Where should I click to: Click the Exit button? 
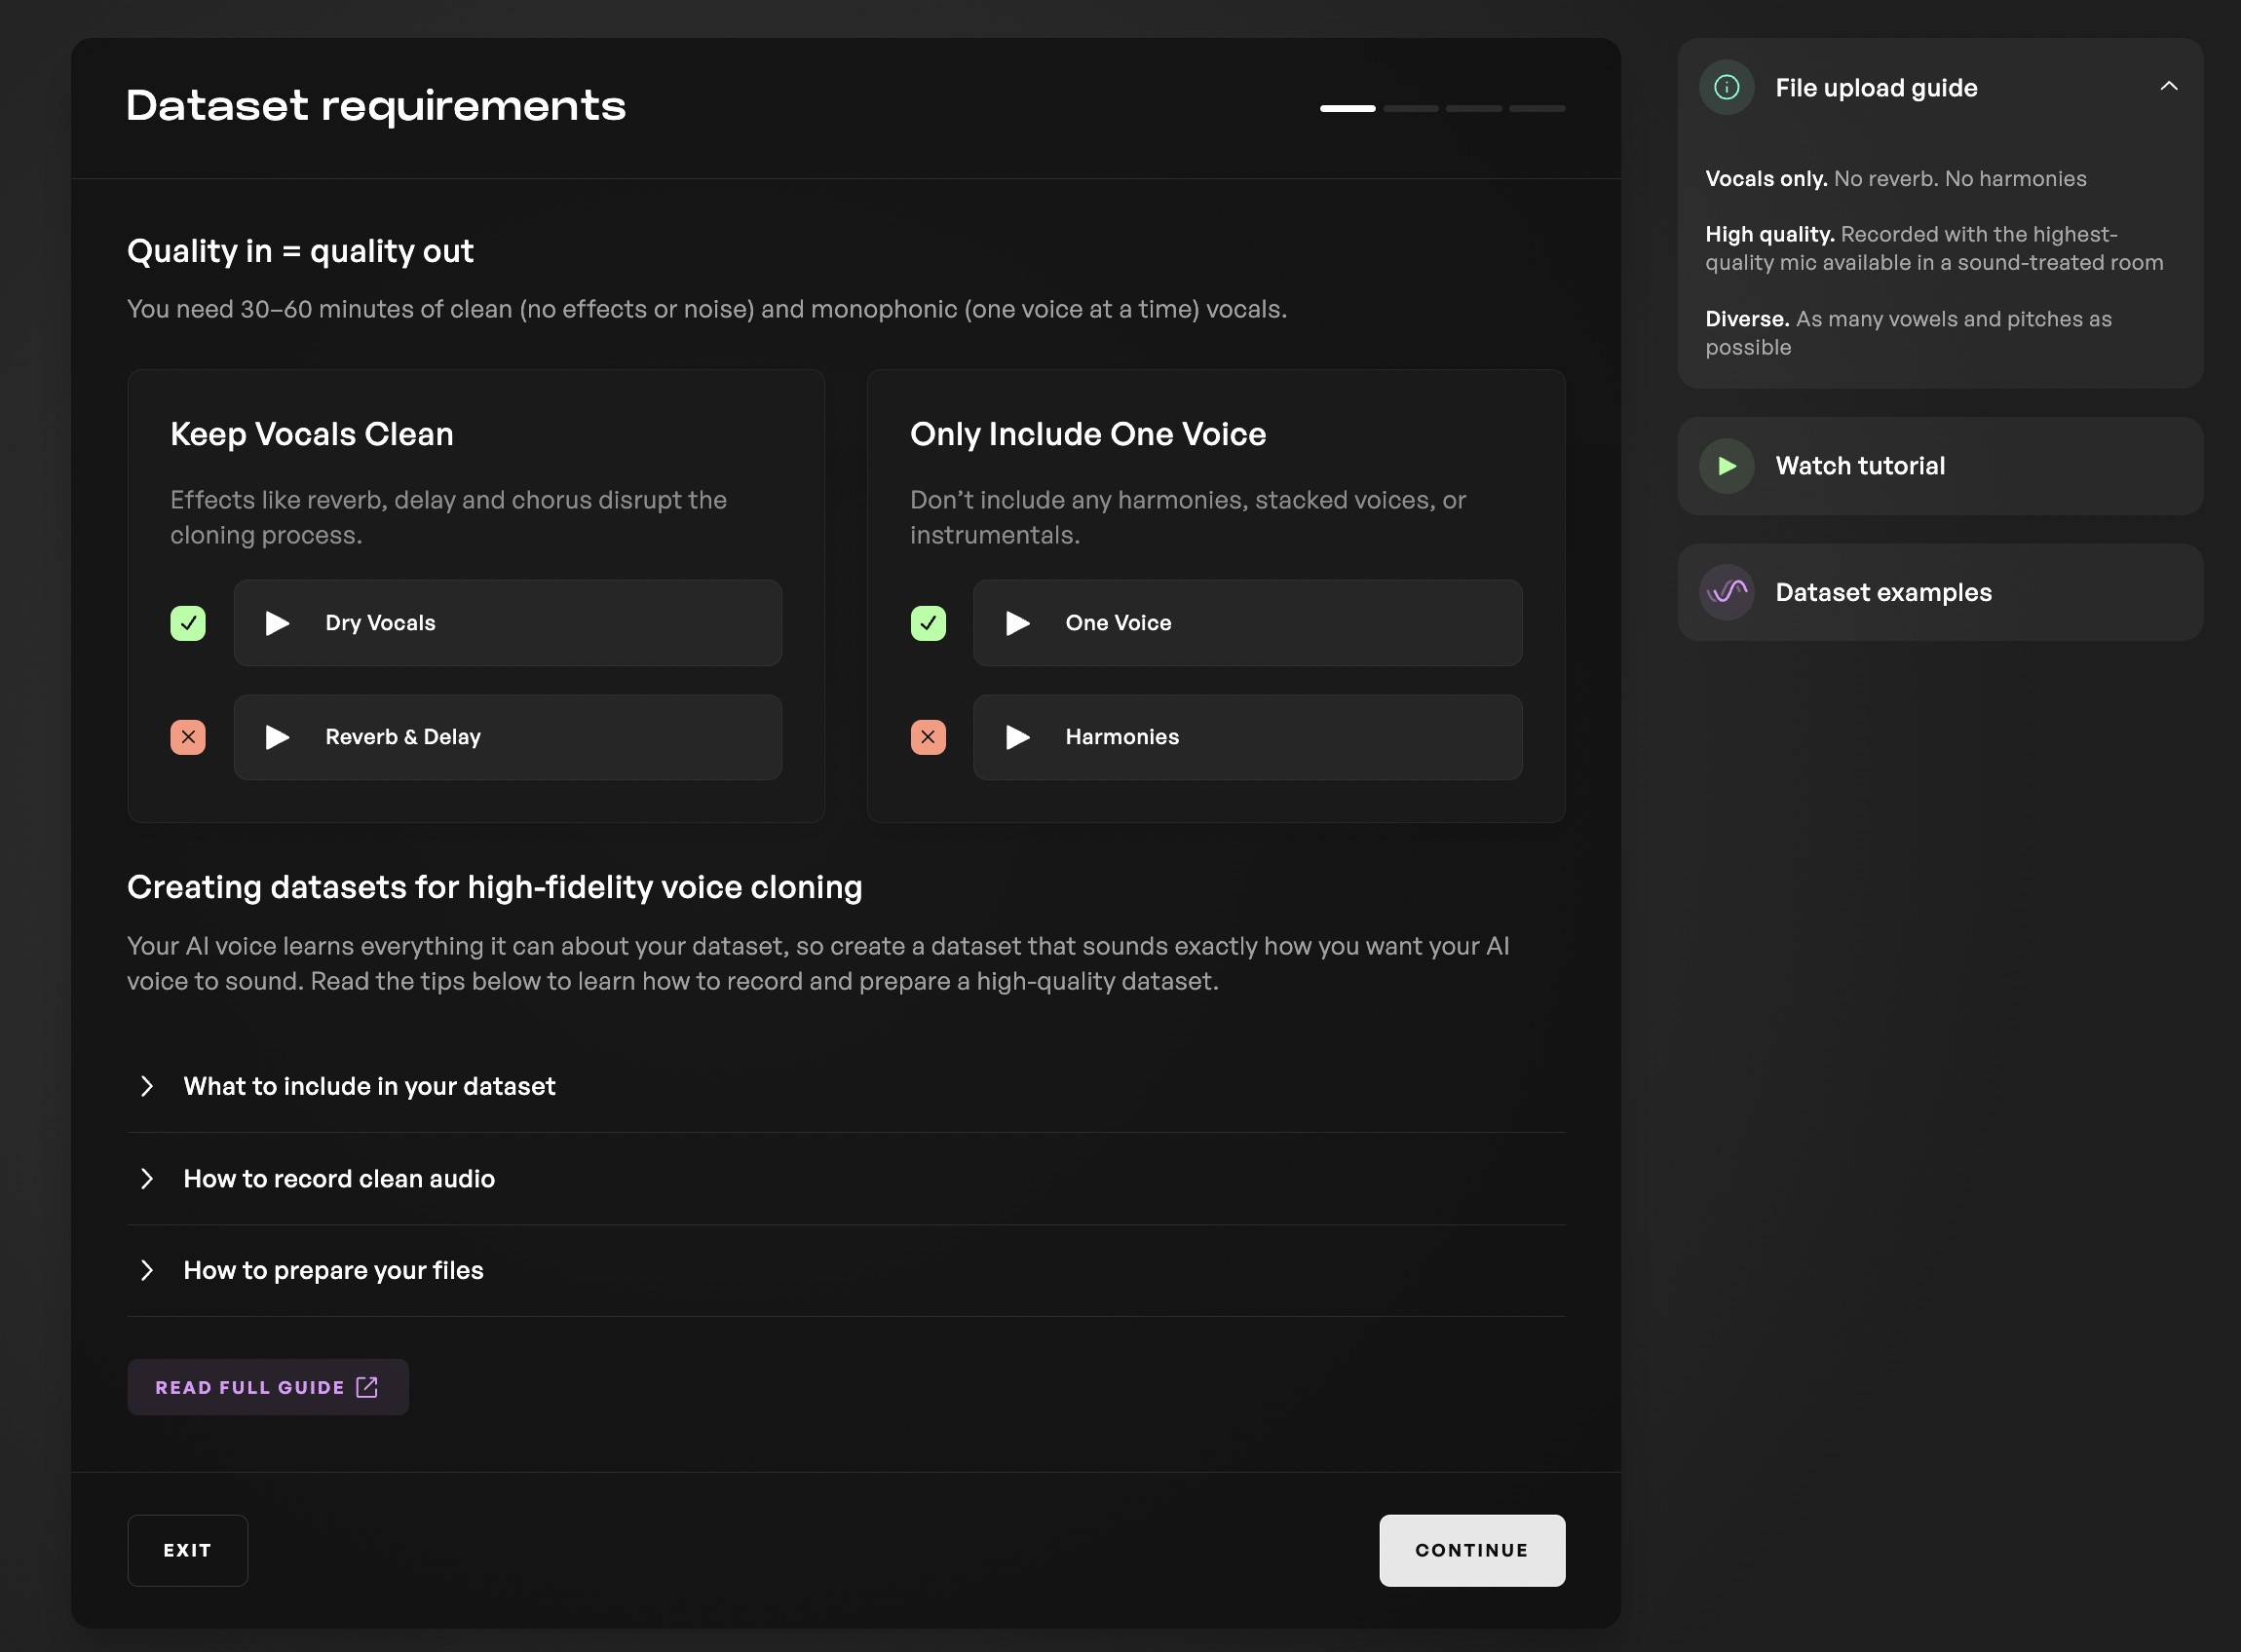click(x=188, y=1550)
